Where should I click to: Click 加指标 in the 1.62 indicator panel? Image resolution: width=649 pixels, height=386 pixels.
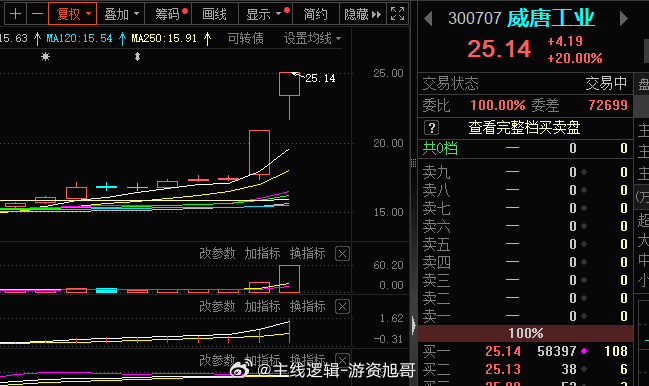[262, 307]
